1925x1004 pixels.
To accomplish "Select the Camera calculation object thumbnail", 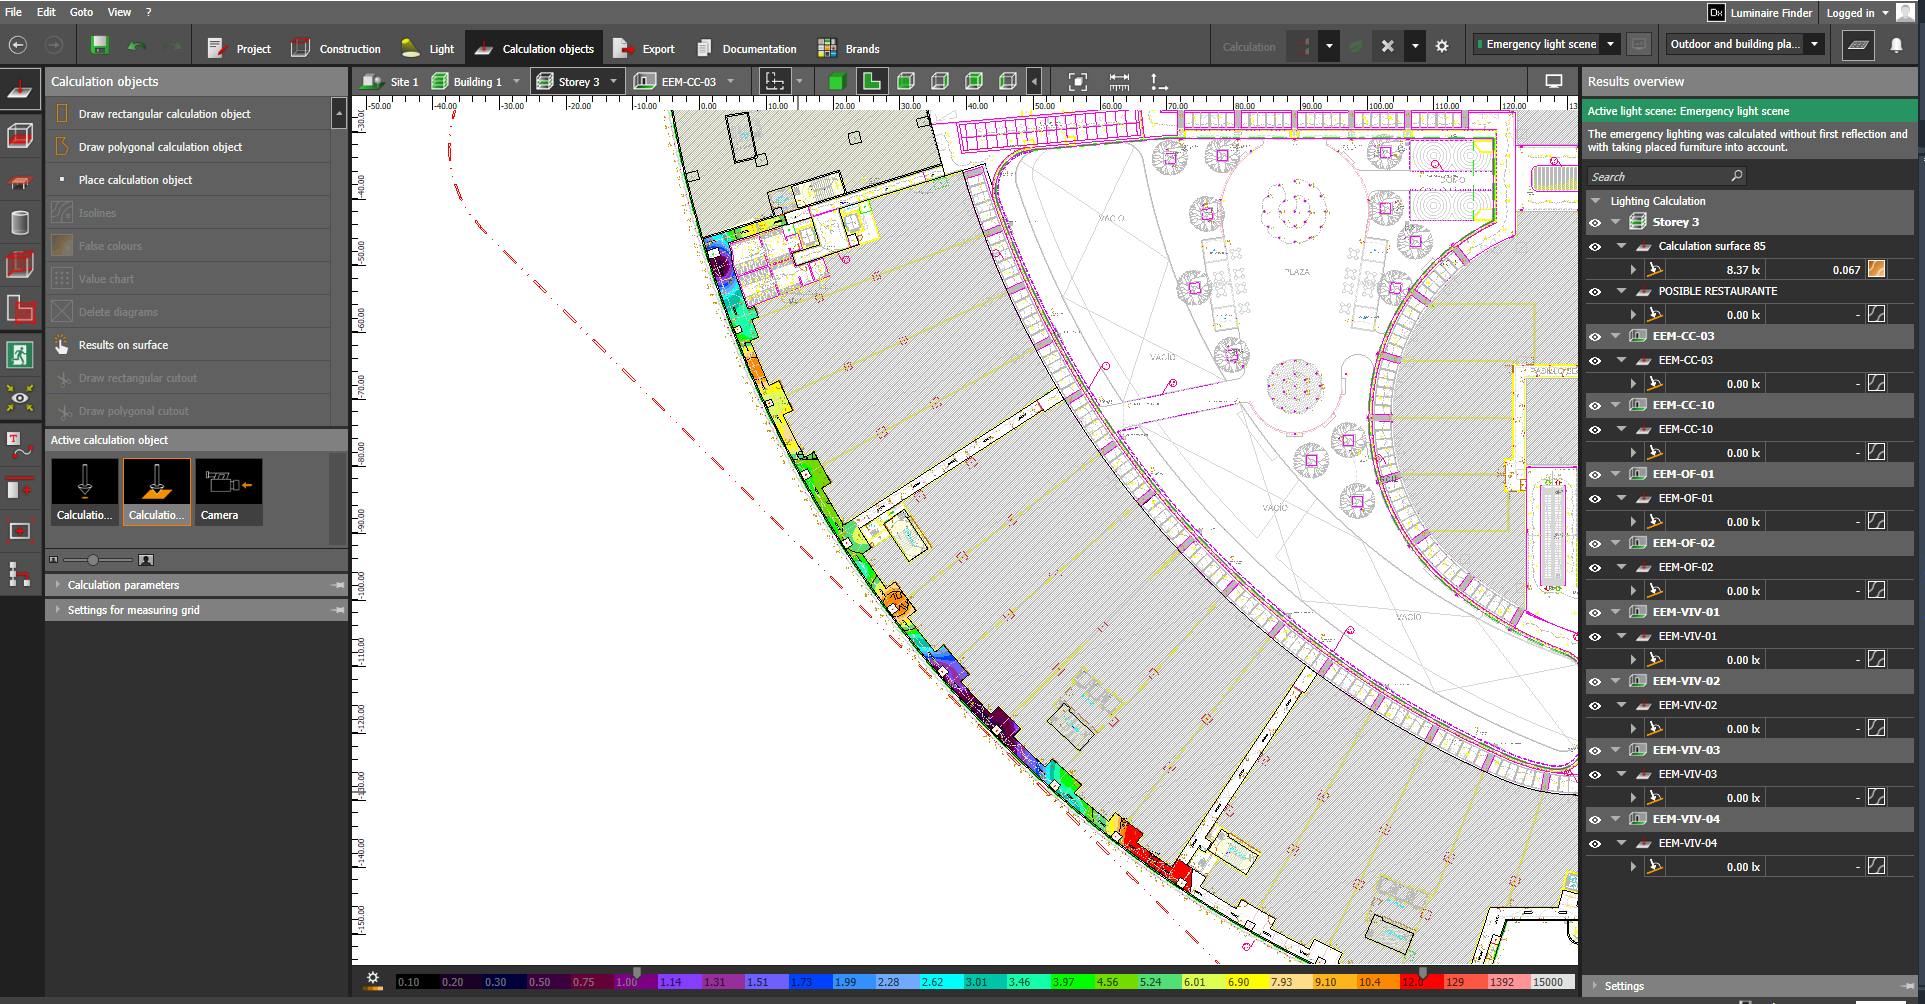I will 229,491.
